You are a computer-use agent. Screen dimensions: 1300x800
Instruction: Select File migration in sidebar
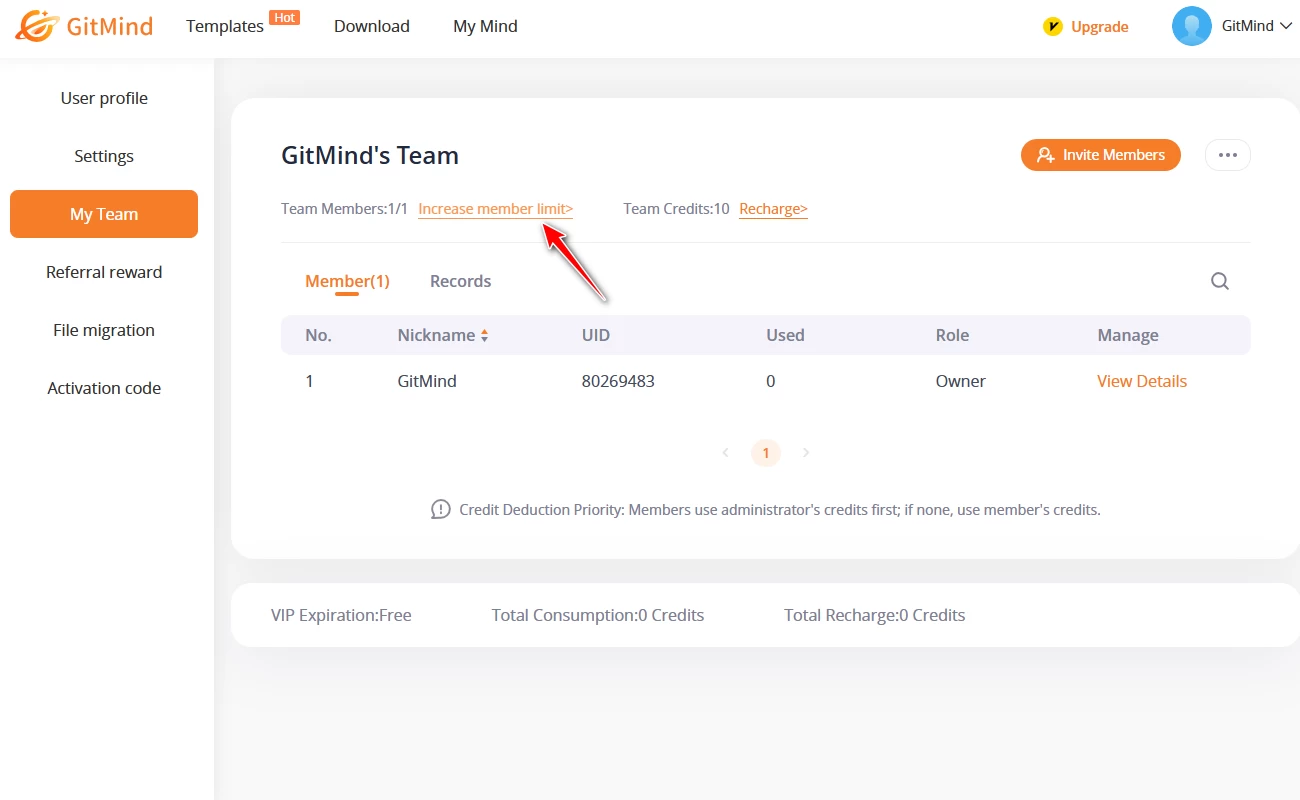coord(104,330)
